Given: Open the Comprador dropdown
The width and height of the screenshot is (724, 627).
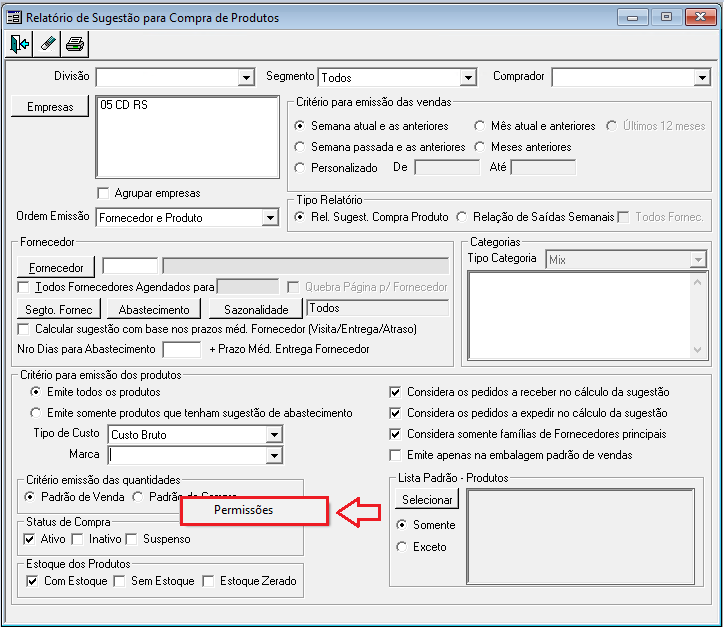Looking at the screenshot, I should (x=702, y=77).
